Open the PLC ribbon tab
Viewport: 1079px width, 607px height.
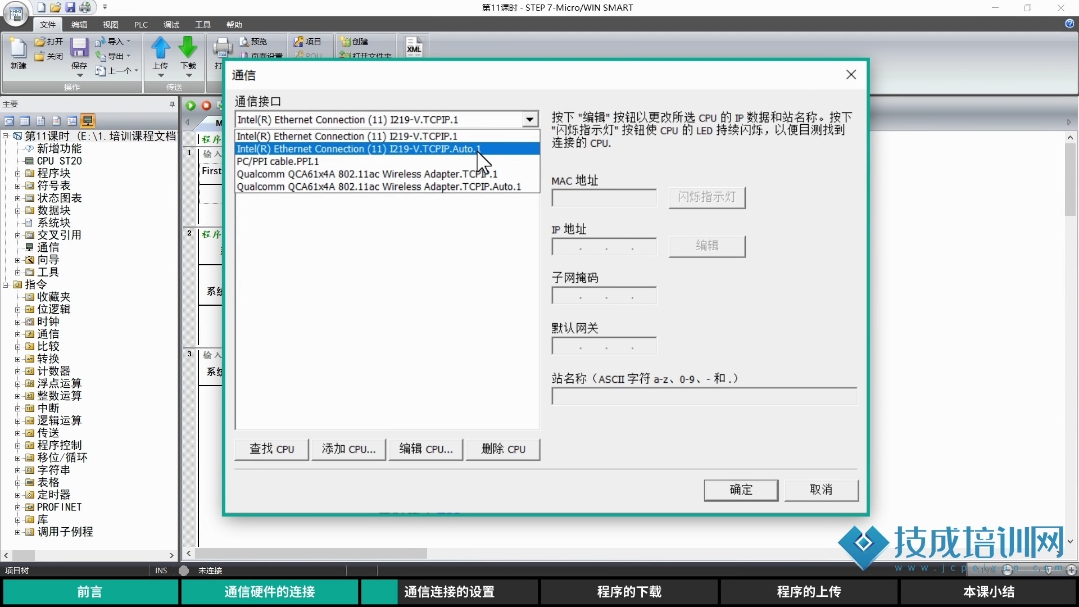click(x=141, y=25)
